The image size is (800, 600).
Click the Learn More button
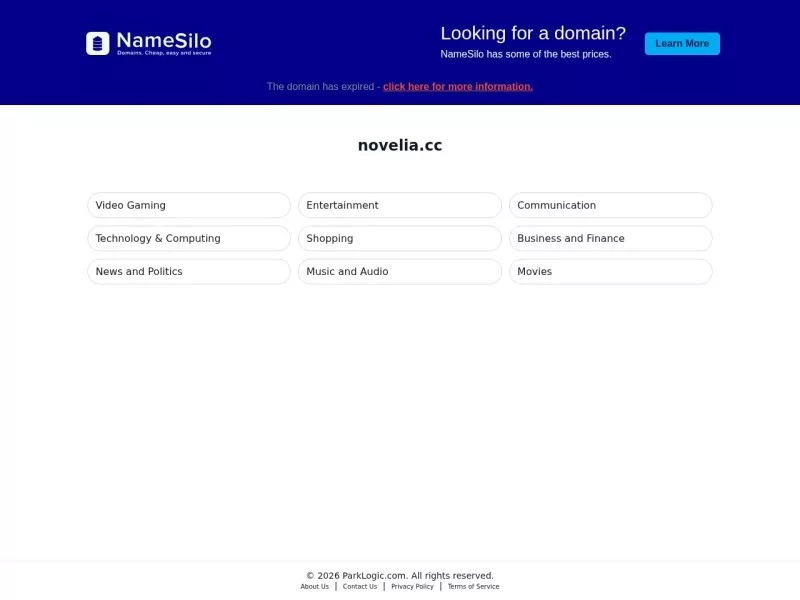(x=682, y=43)
